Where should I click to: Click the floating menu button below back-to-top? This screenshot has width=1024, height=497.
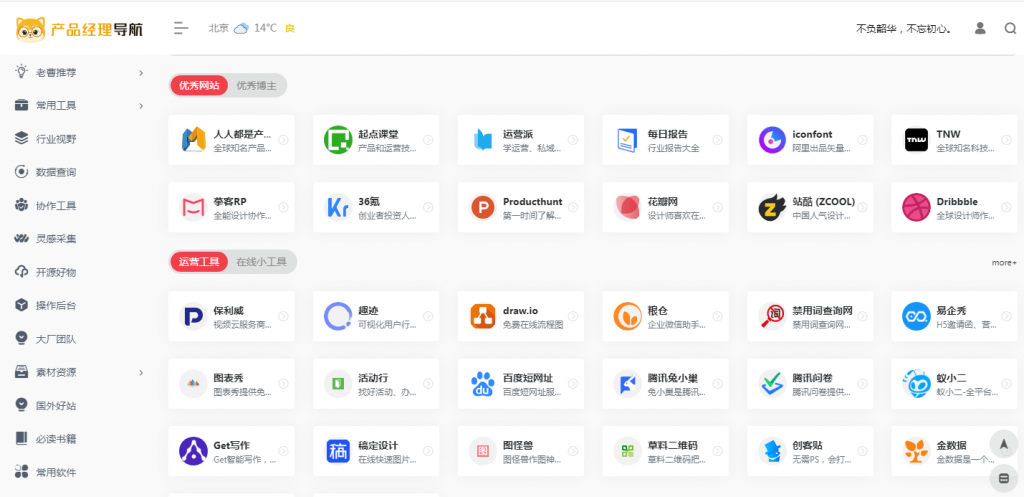click(1004, 478)
